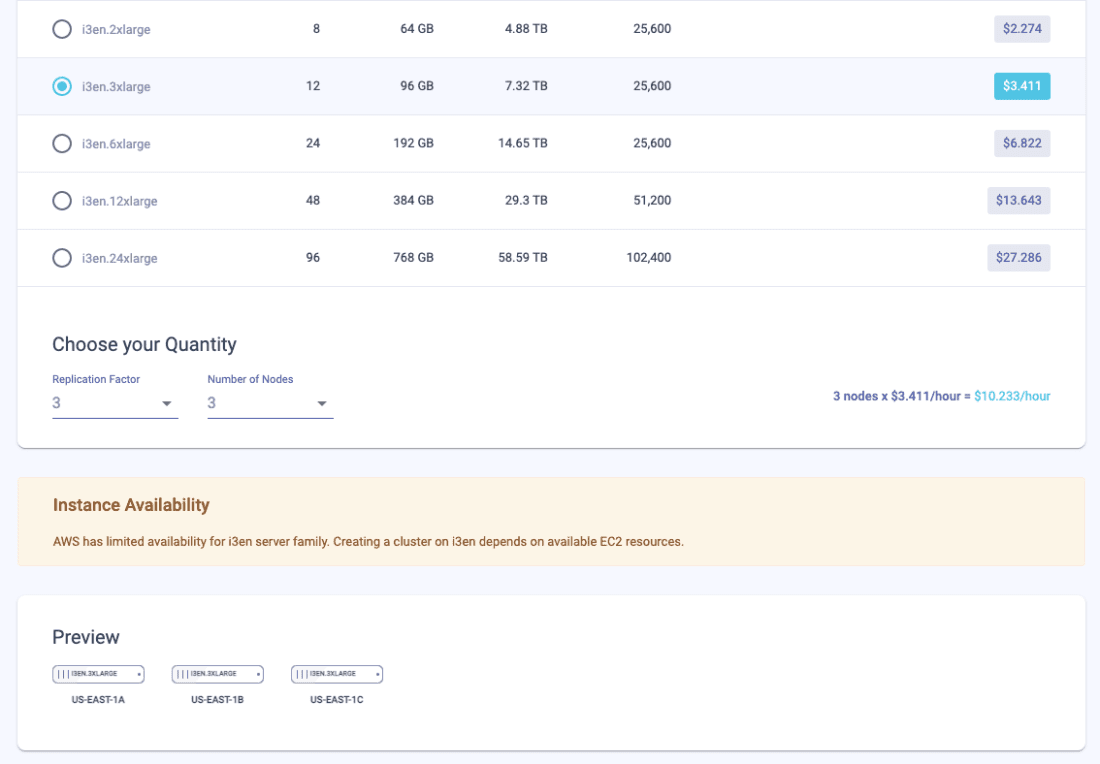Select the i3en.24xlarge radio button
The height and width of the screenshot is (764, 1100).
[61, 257]
